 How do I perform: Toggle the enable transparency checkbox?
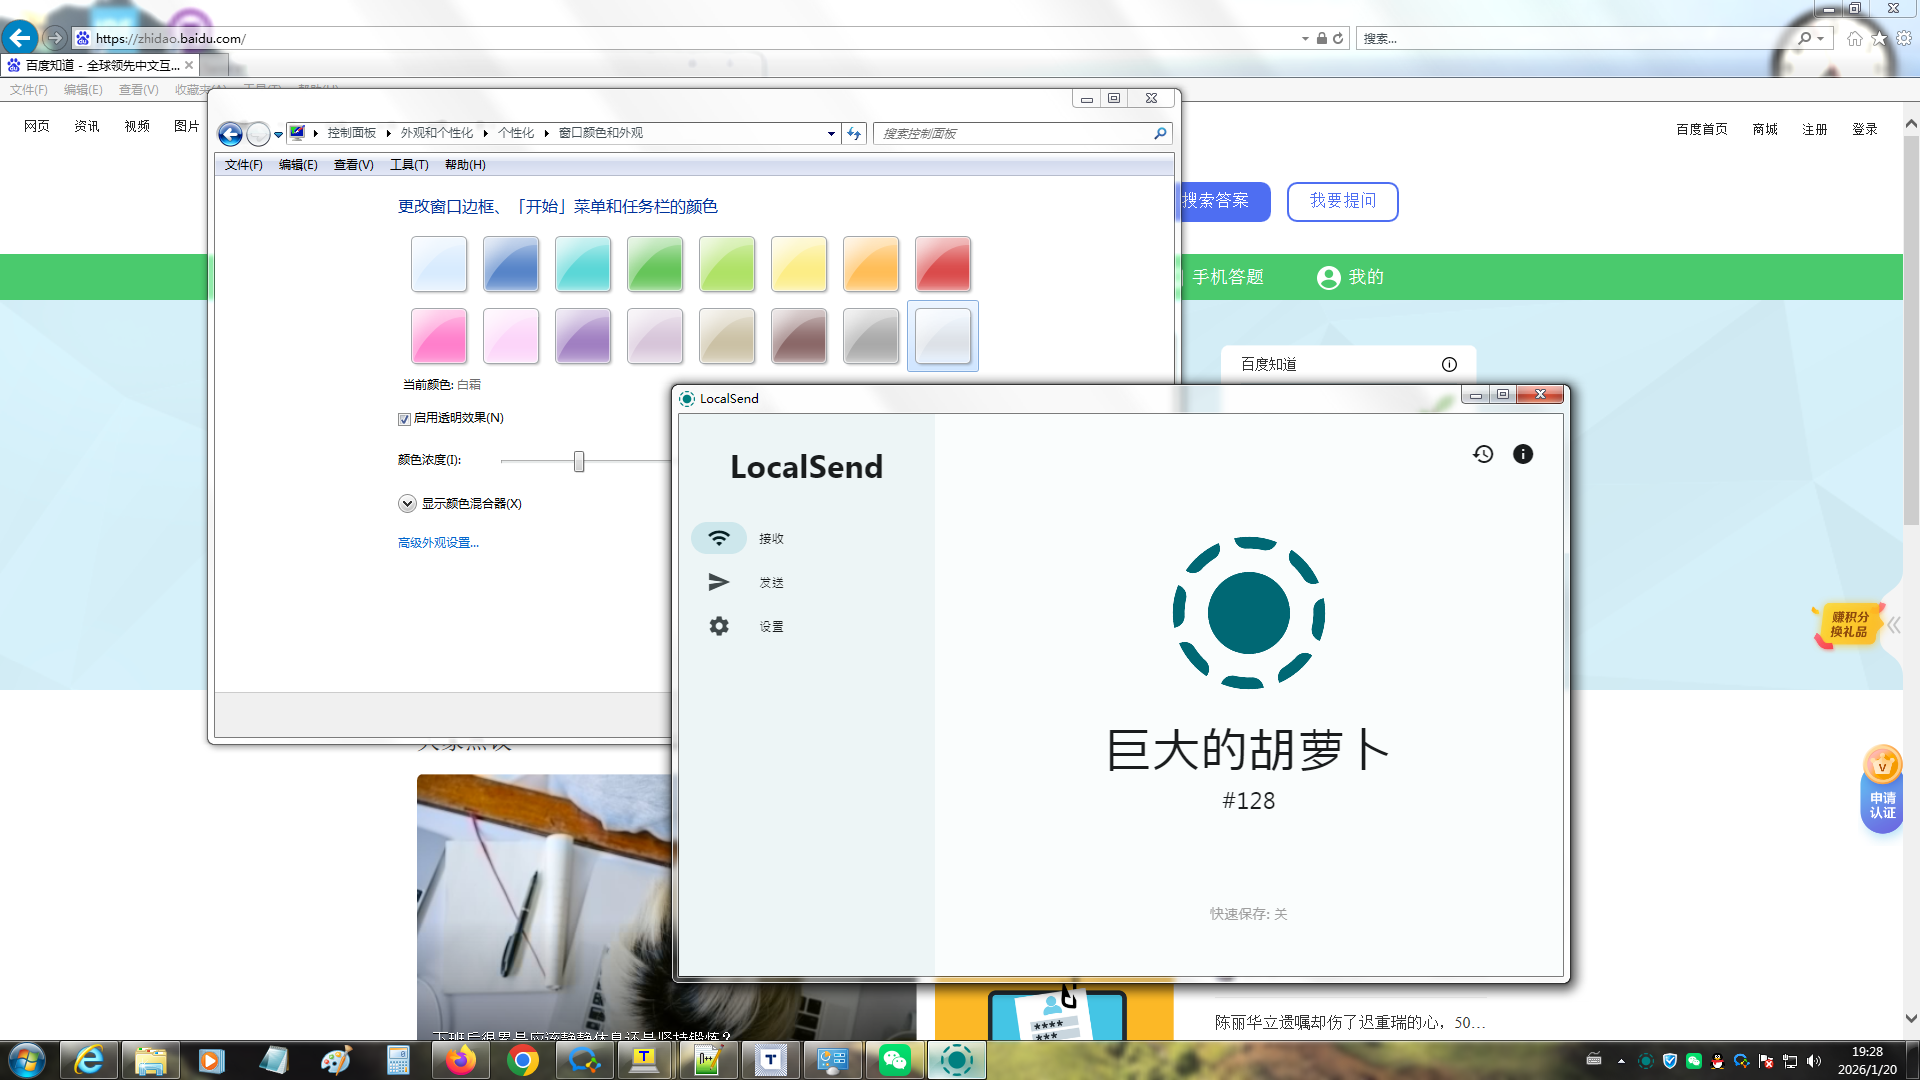[x=404, y=419]
